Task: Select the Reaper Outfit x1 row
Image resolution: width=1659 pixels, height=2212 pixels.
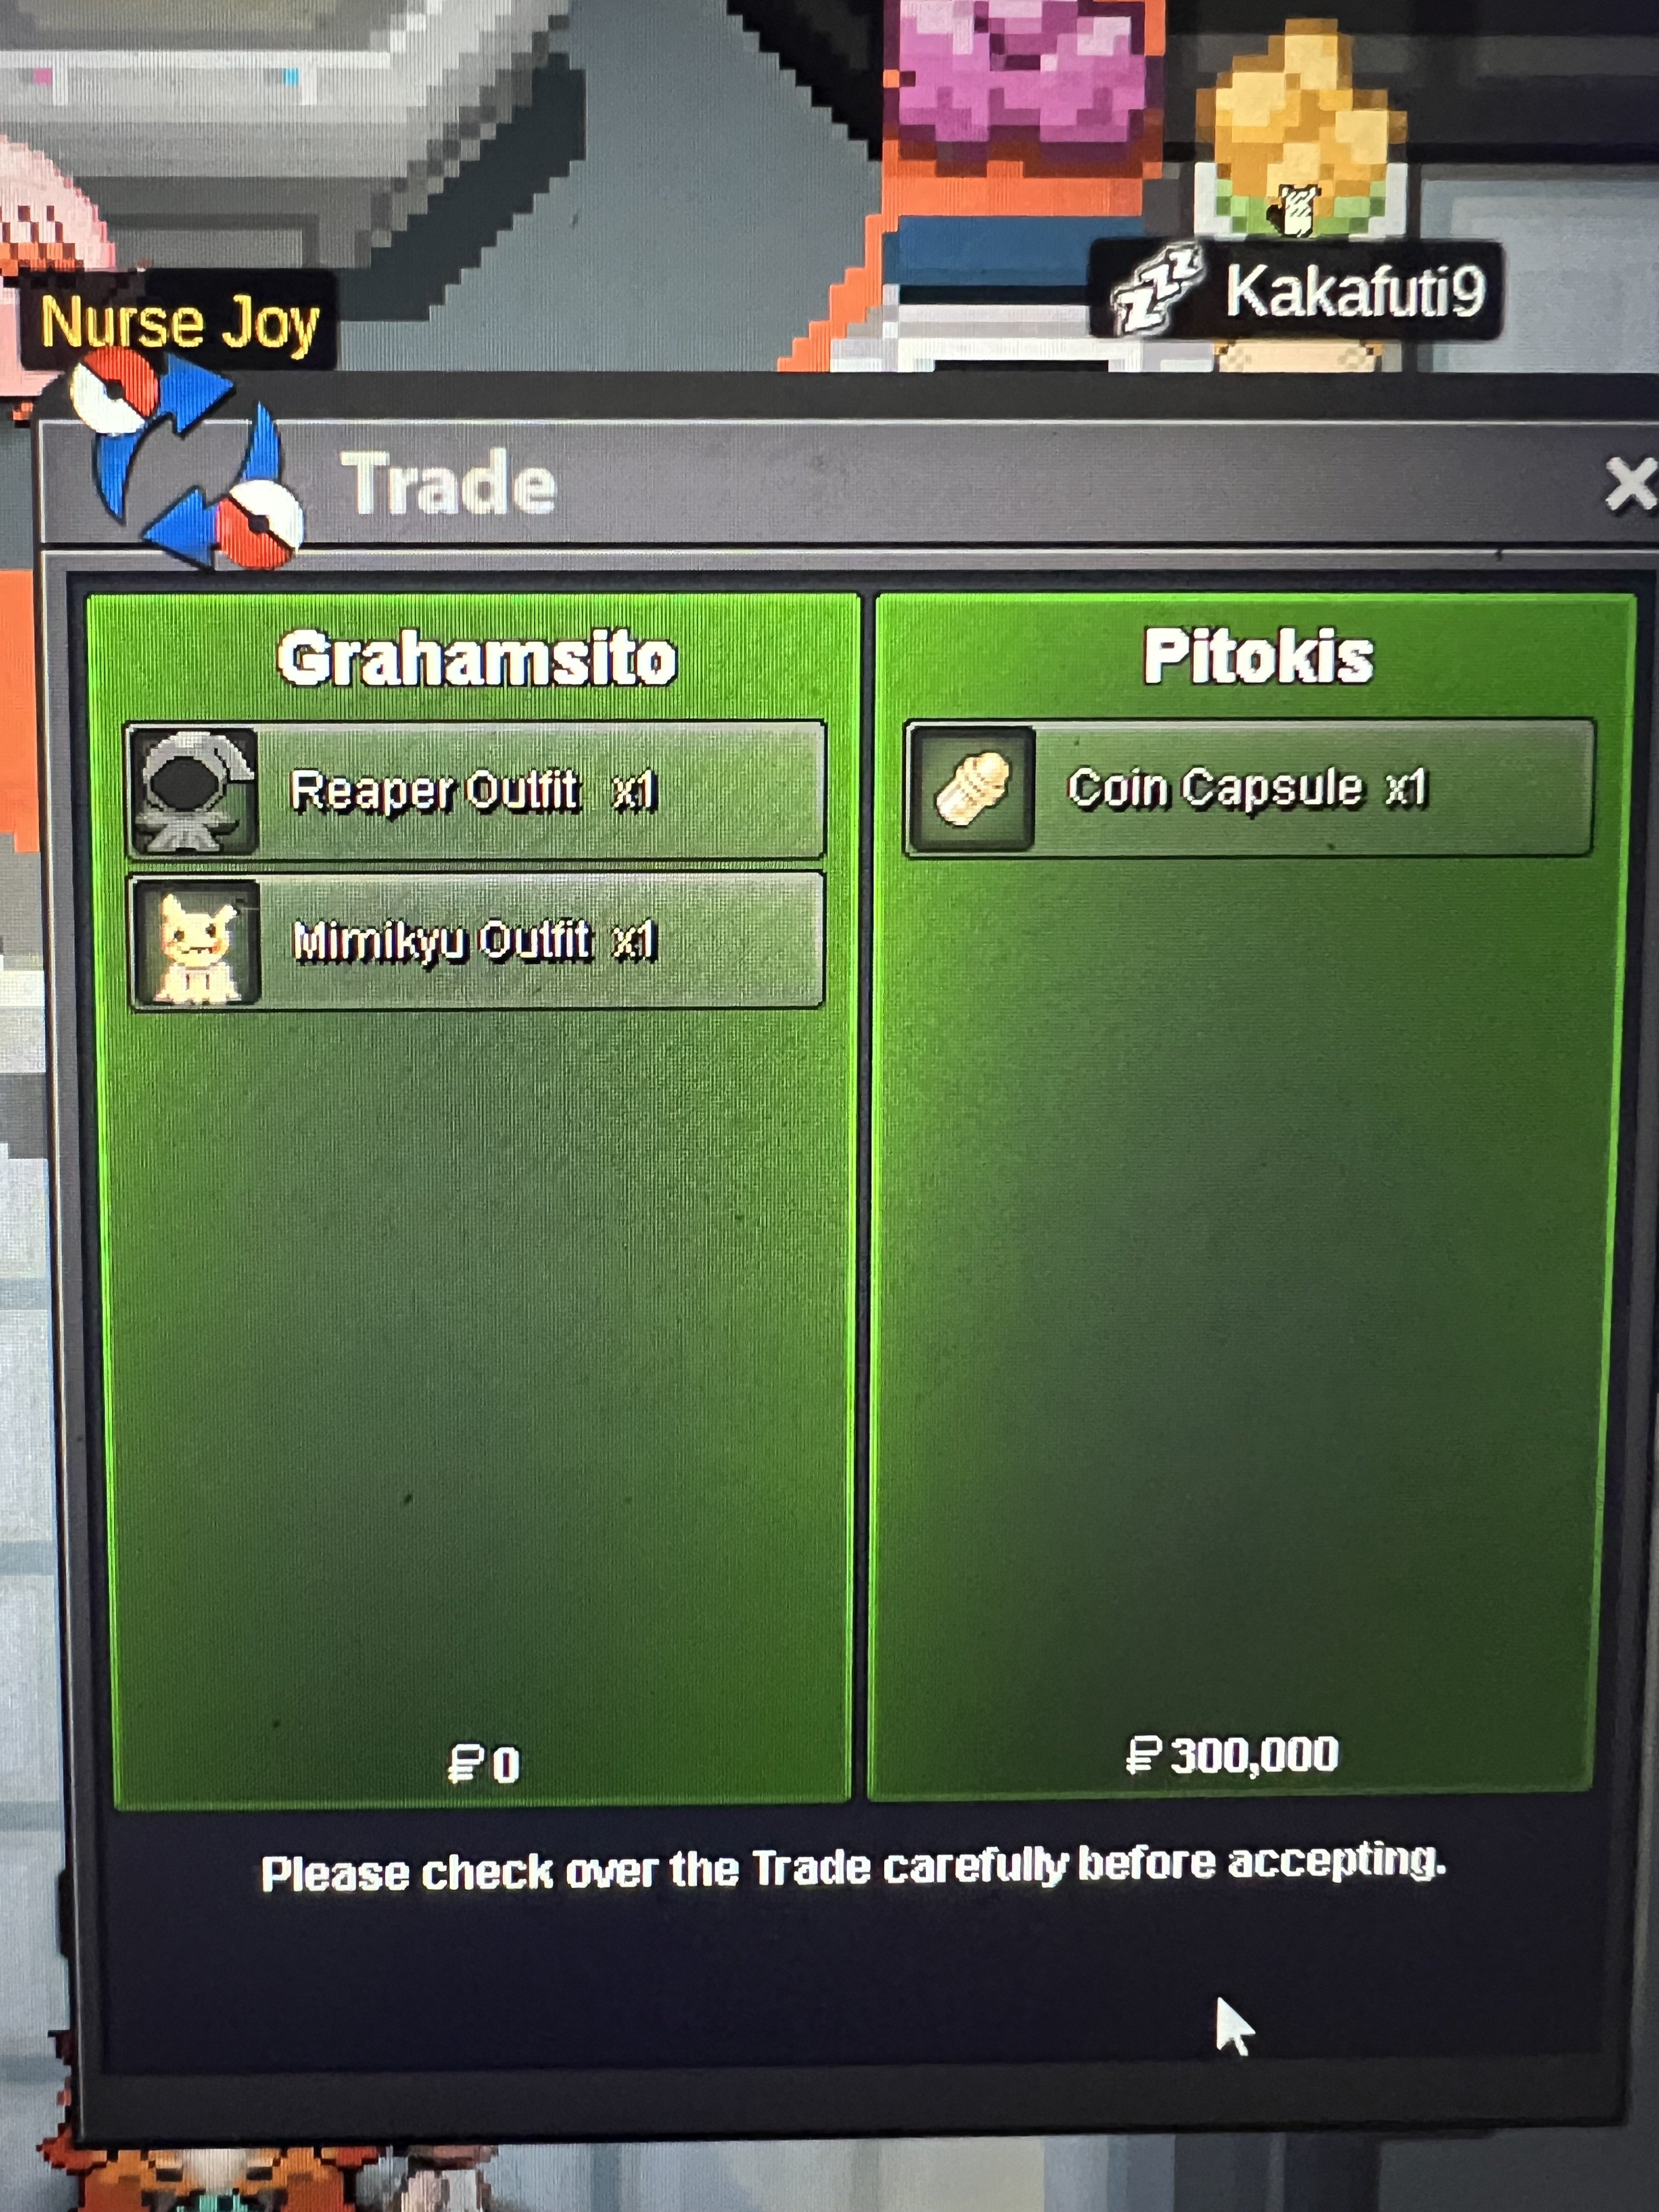Action: [x=475, y=790]
